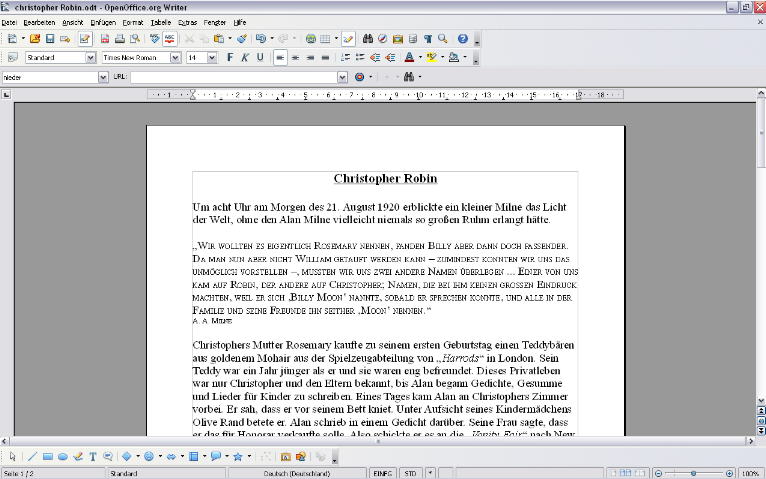Open the Format menu
Image resolution: width=766 pixels, height=479 pixels.
[x=133, y=22]
